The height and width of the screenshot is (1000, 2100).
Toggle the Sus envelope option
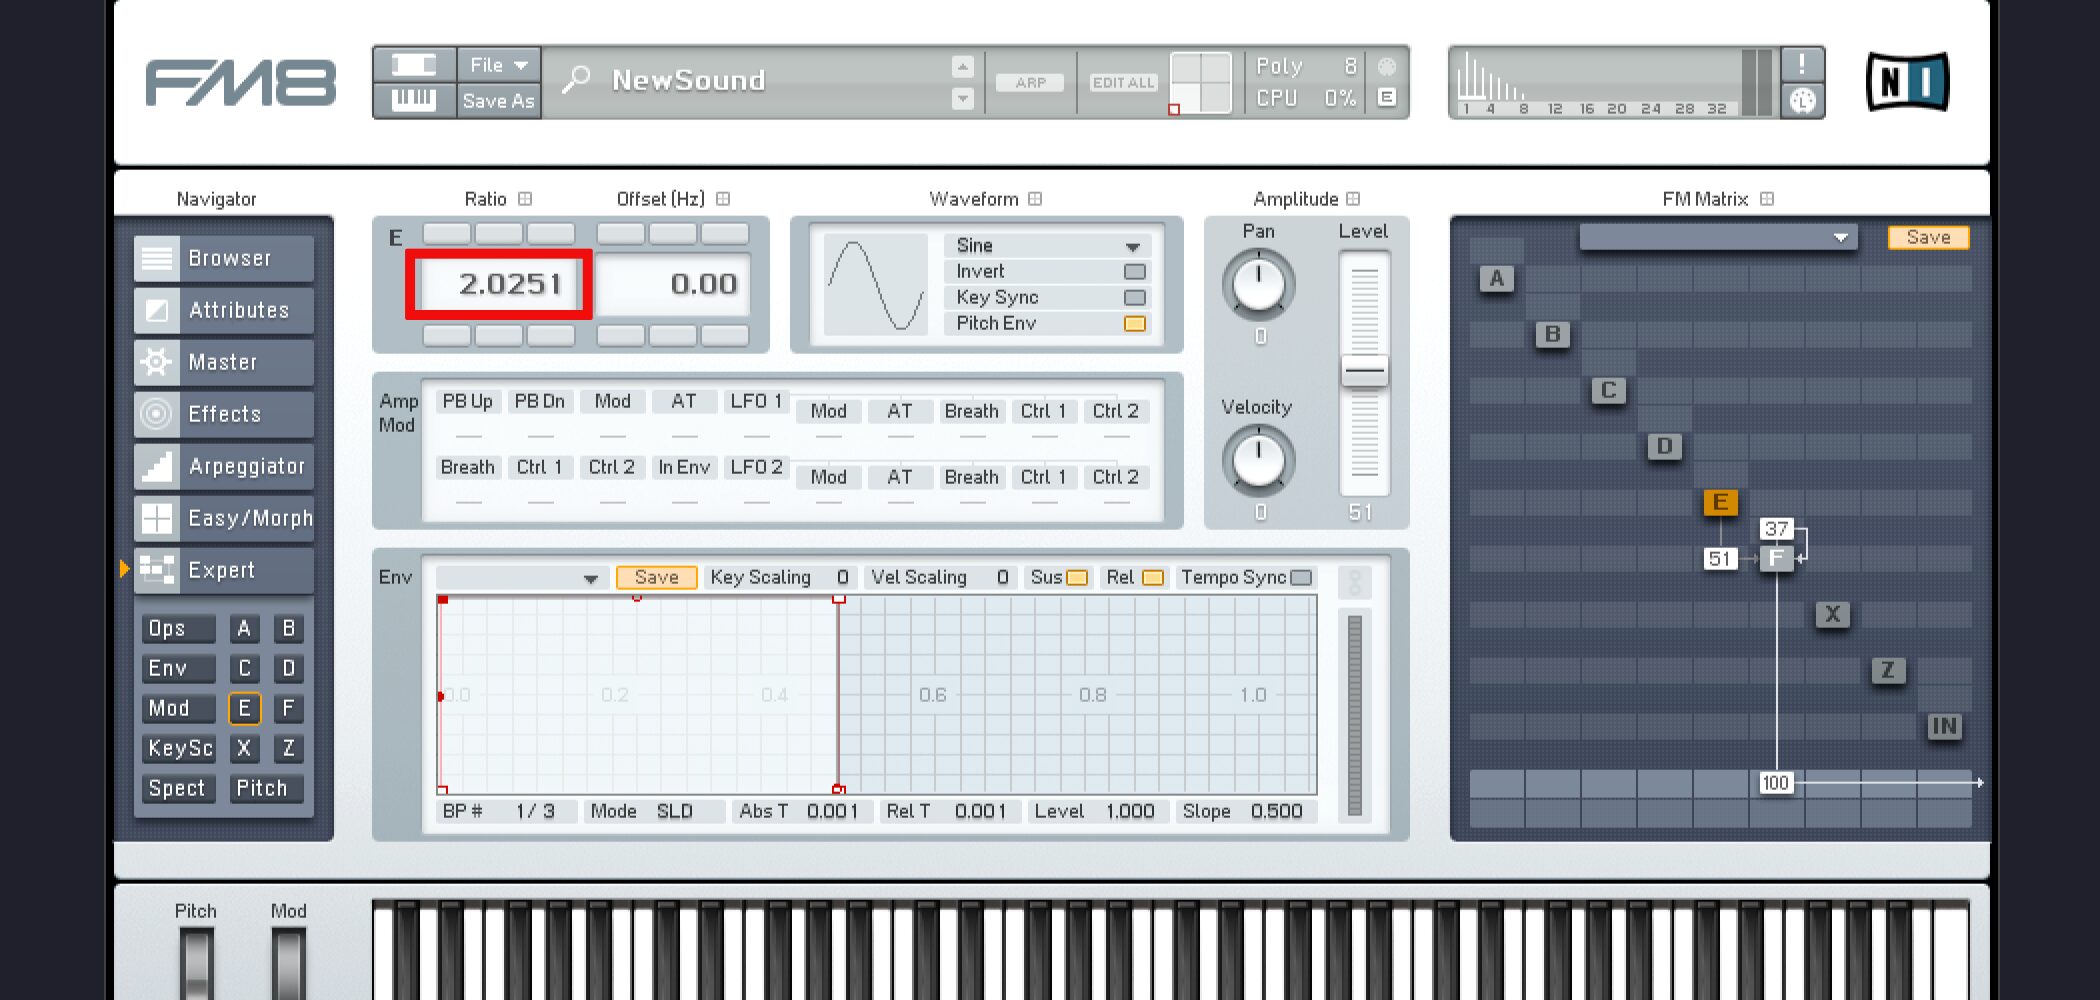(1077, 578)
